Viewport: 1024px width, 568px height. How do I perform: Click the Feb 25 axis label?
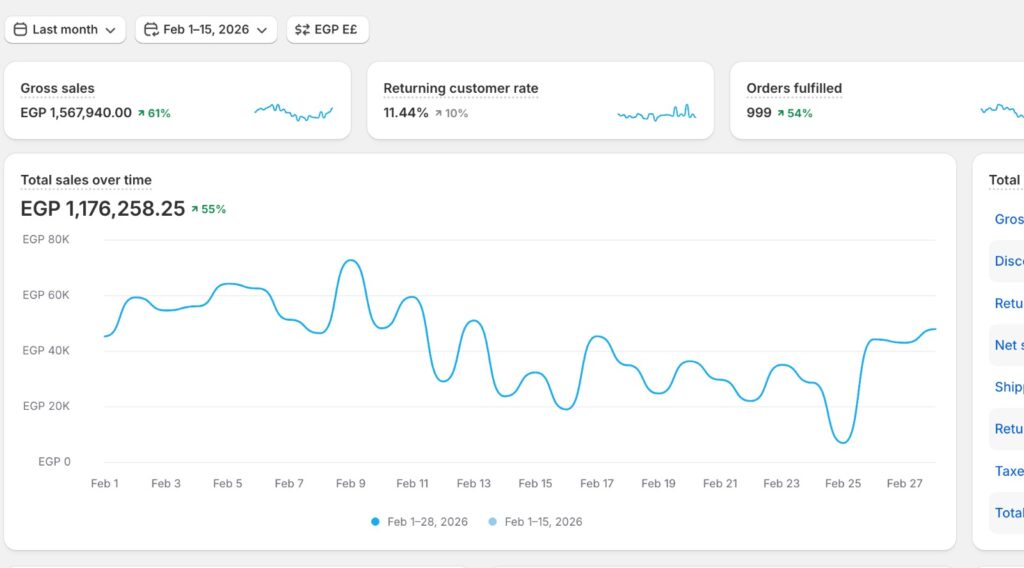click(x=843, y=484)
